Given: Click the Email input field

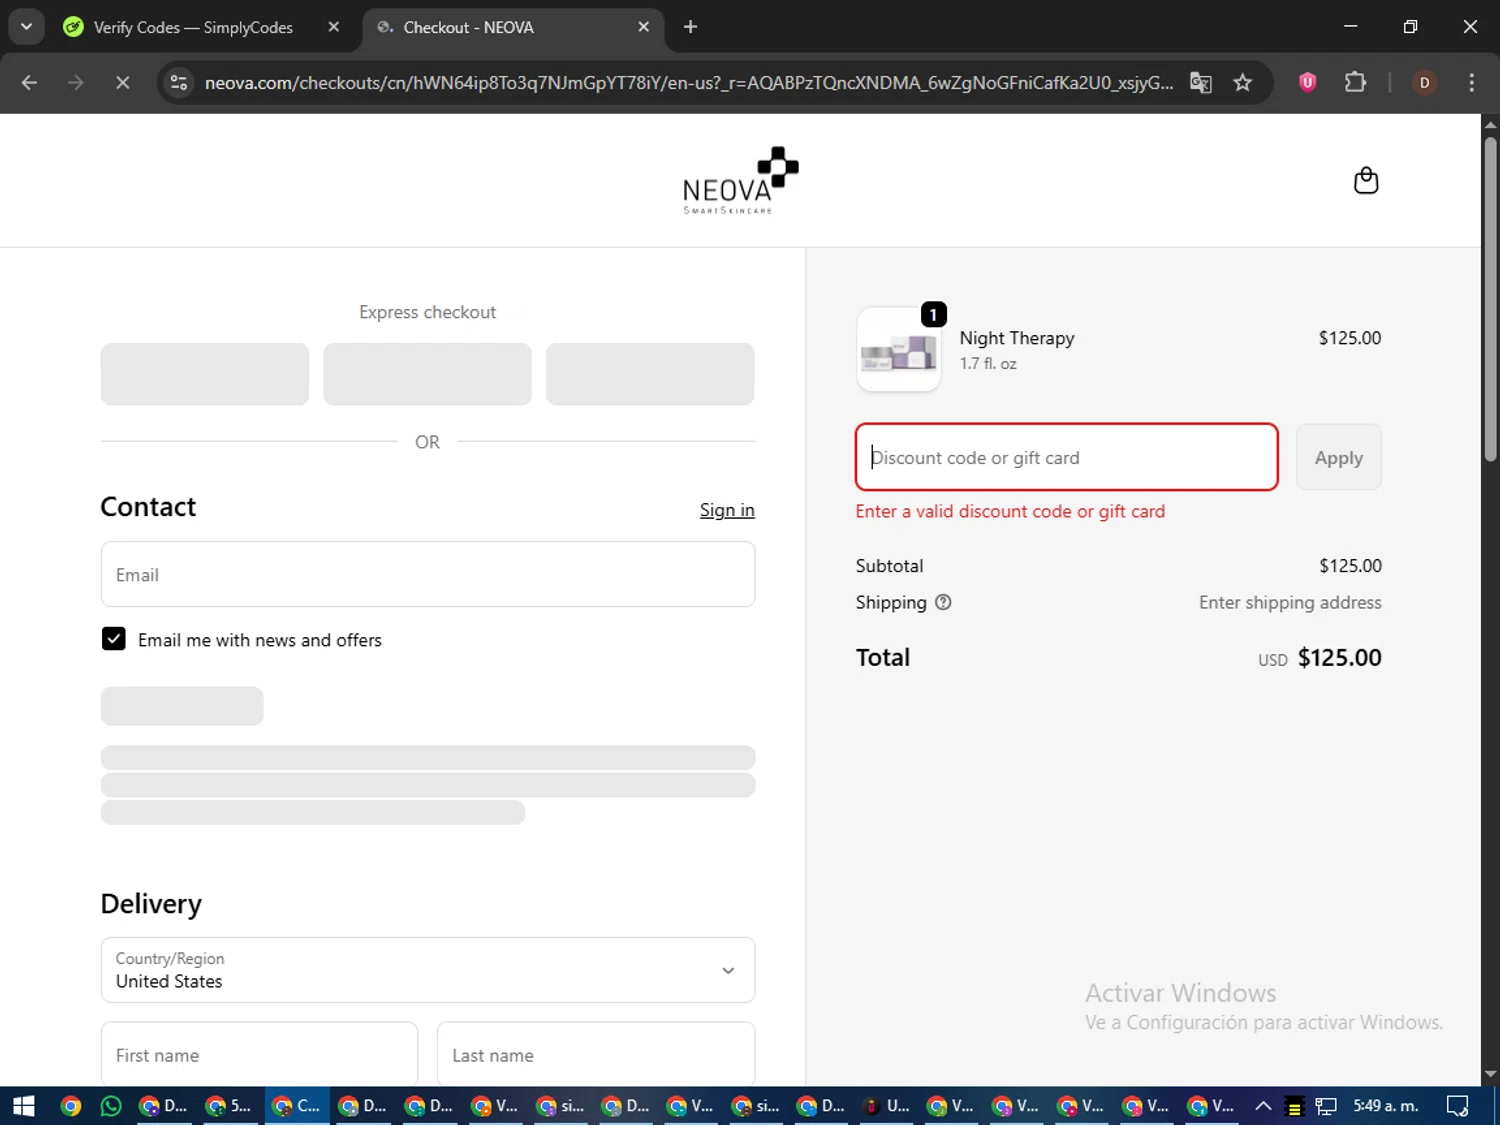Looking at the screenshot, I should click(x=428, y=574).
